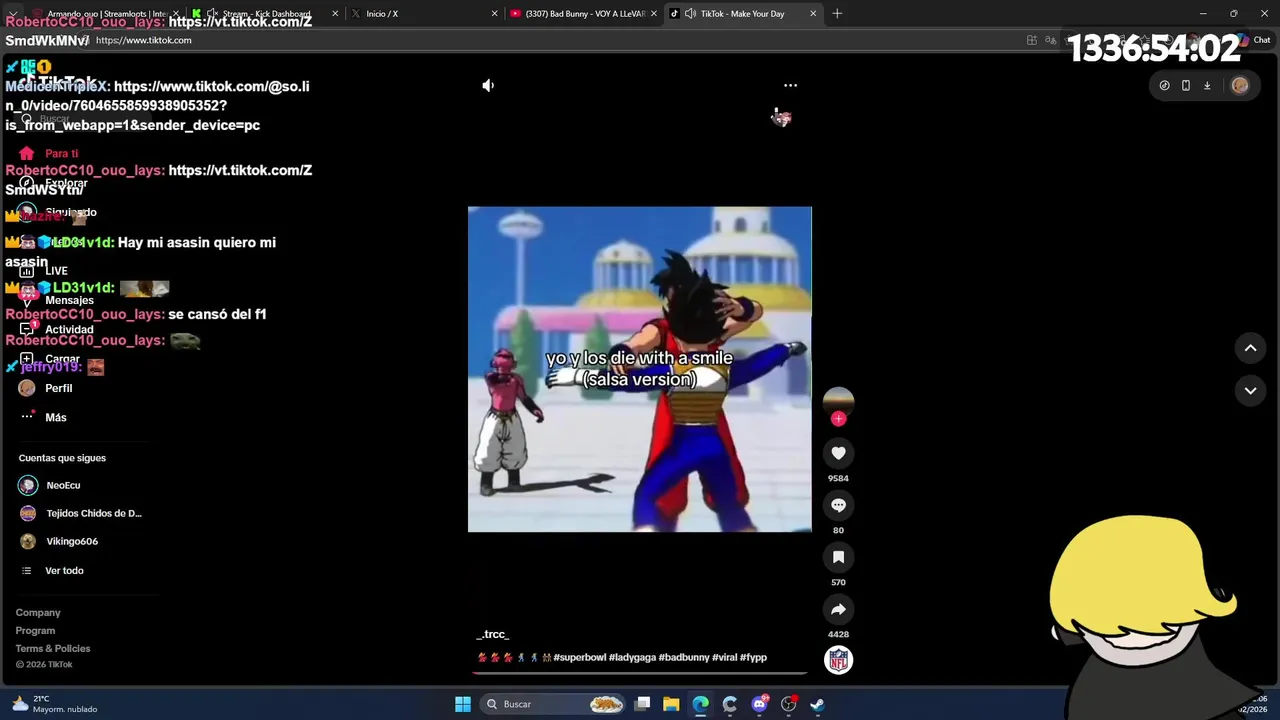Open the #ladygaga hashtag
1280x720 pixels.
pyautogui.click(x=632, y=657)
